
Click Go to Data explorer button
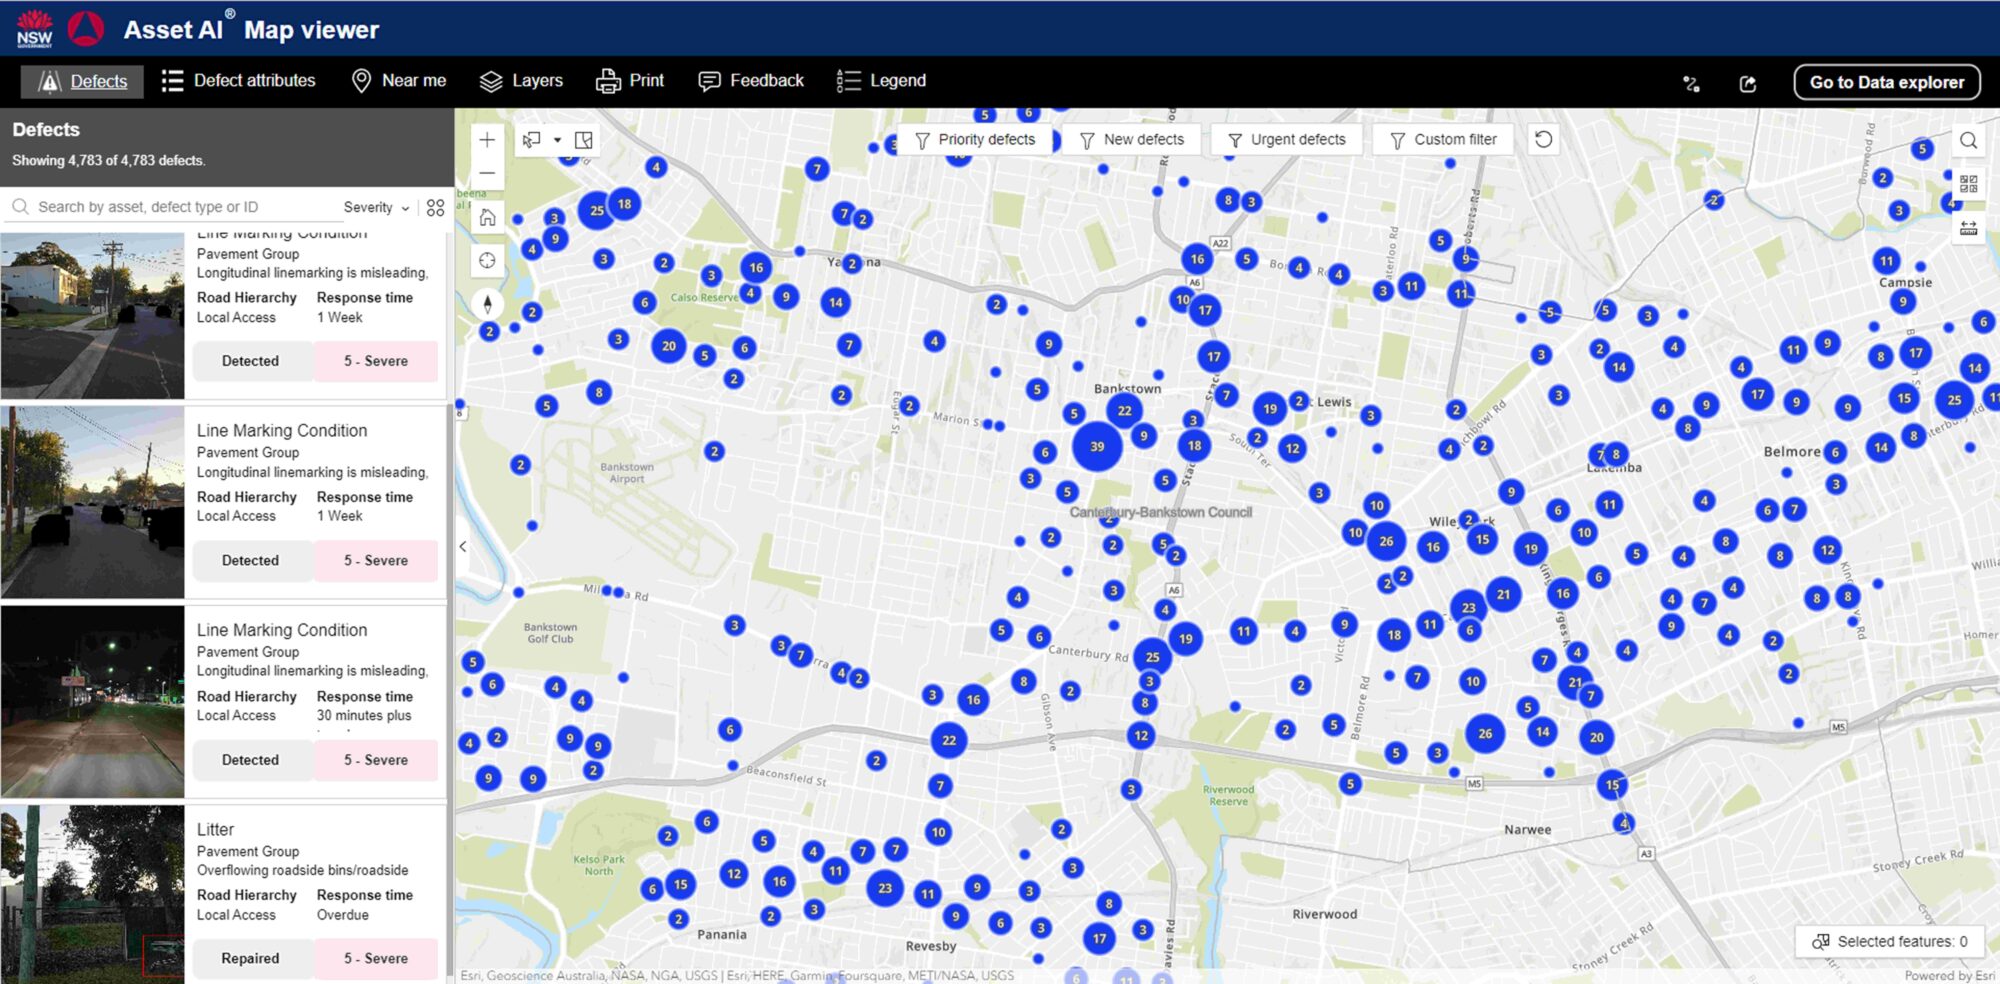pyautogui.click(x=1886, y=82)
